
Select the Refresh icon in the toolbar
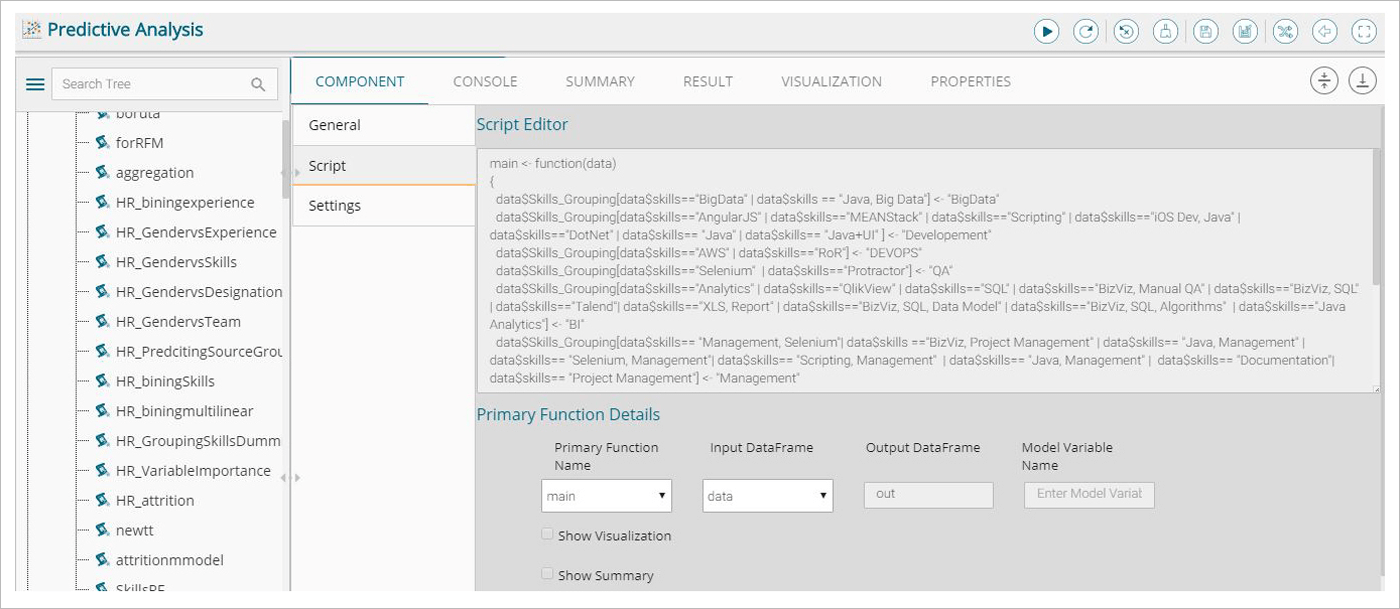pos(1086,31)
